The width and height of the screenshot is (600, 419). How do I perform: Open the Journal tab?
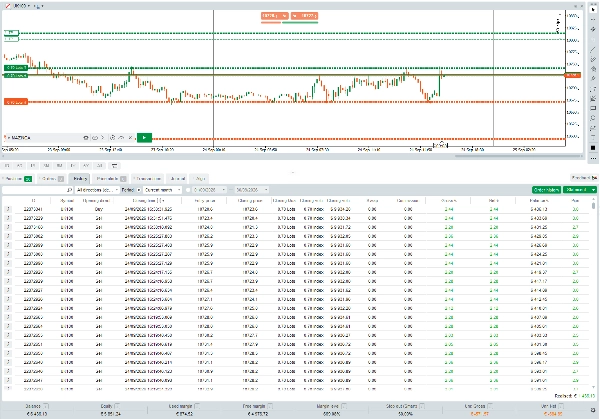178,179
